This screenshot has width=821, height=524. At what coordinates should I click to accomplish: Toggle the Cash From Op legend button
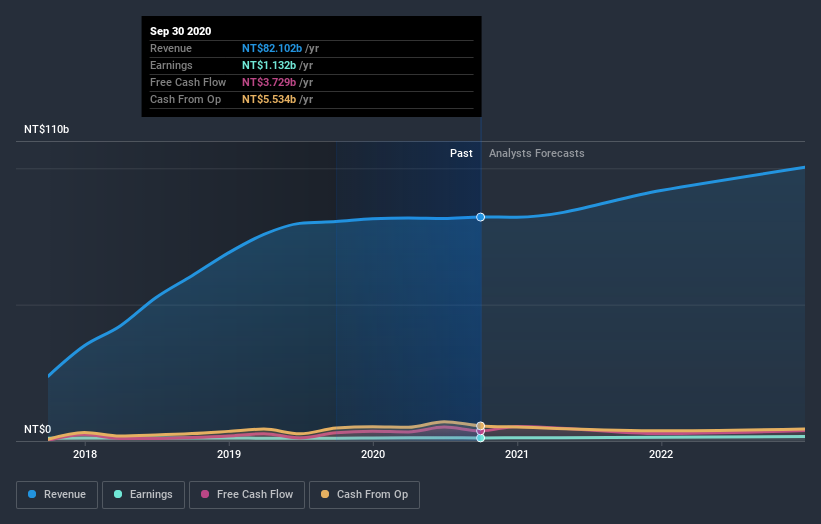[364, 495]
